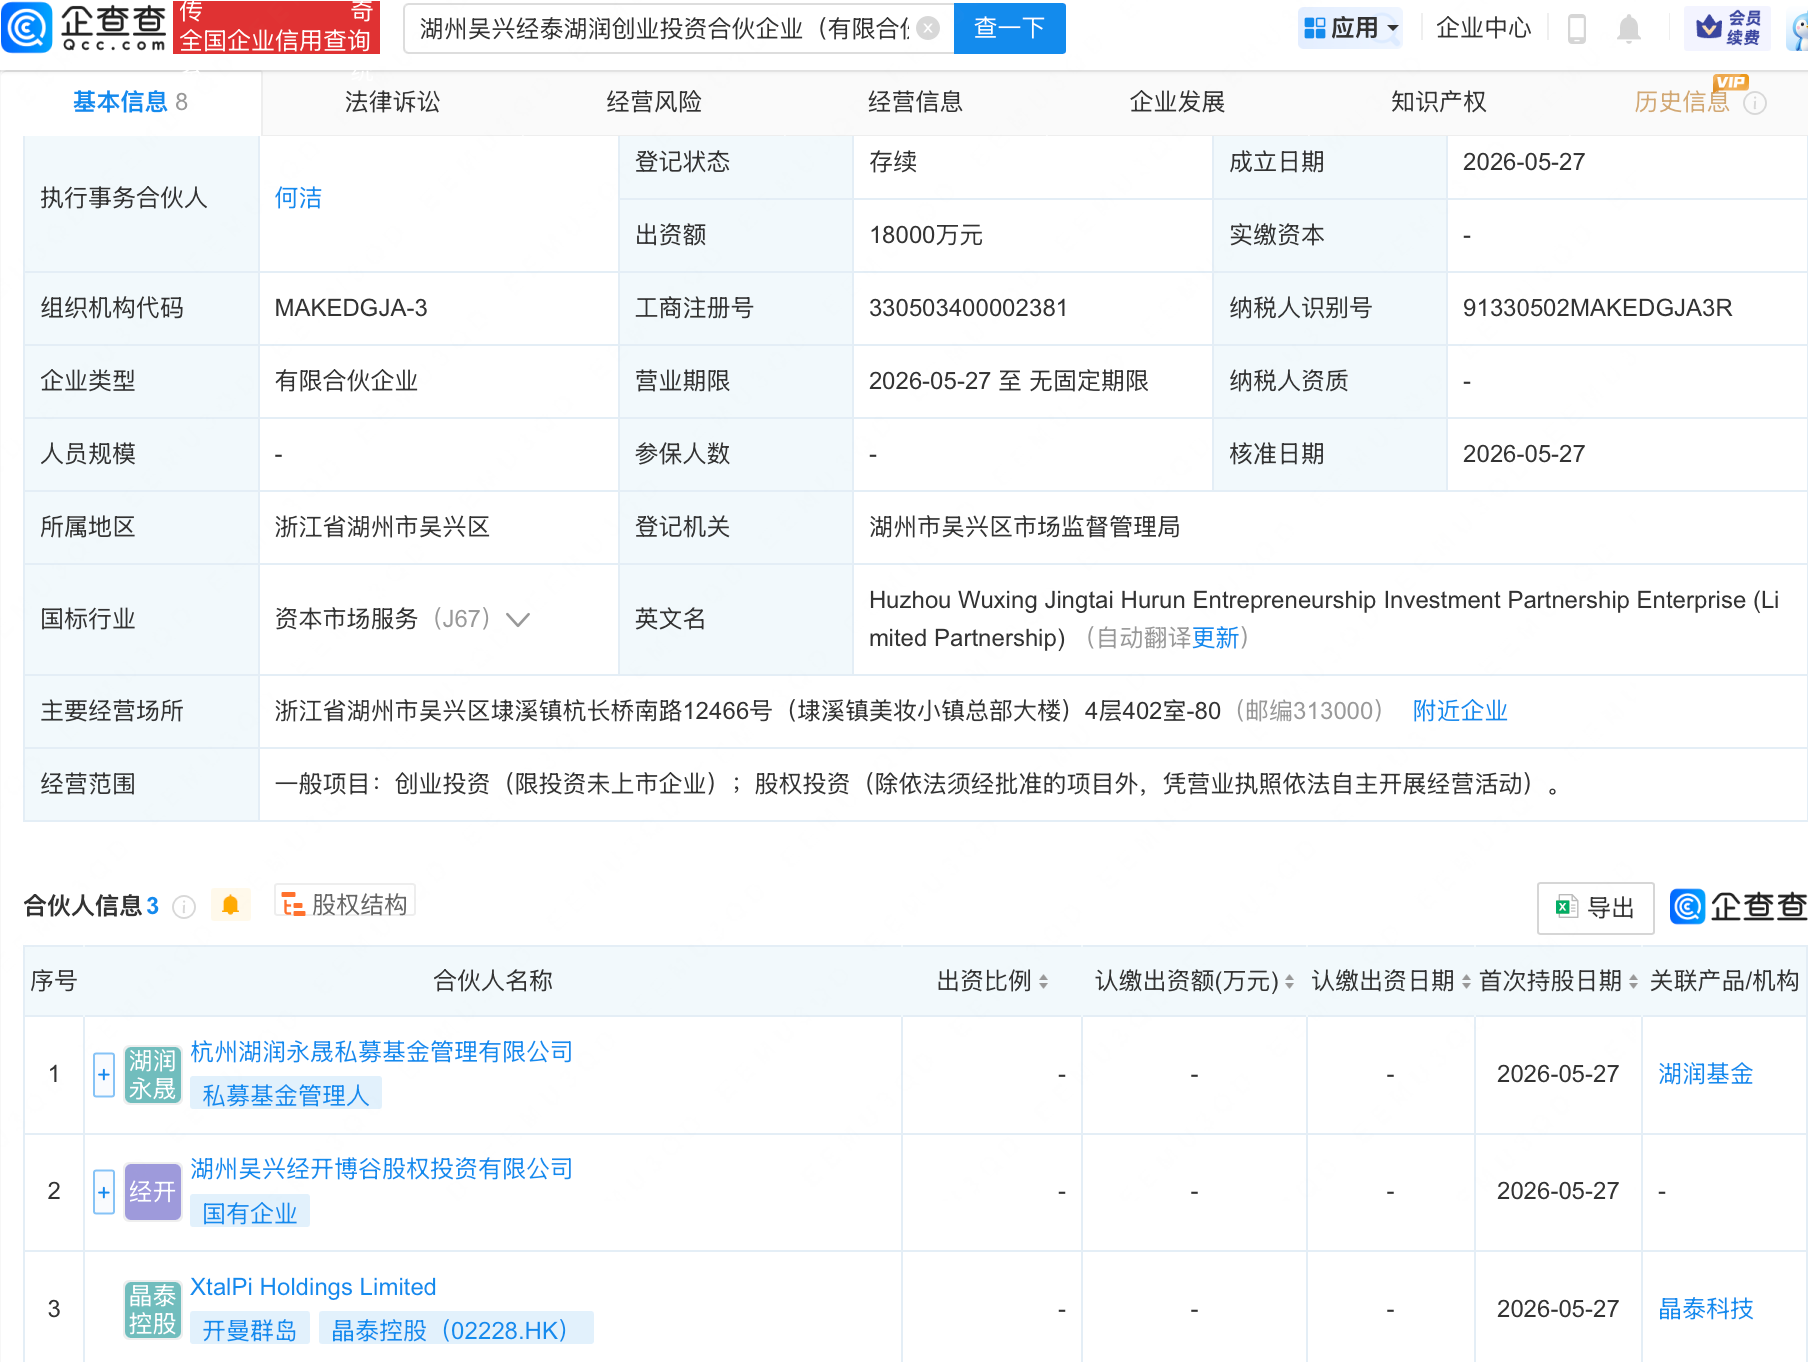Click 国有企业 tag
1808x1362 pixels.
[250, 1213]
